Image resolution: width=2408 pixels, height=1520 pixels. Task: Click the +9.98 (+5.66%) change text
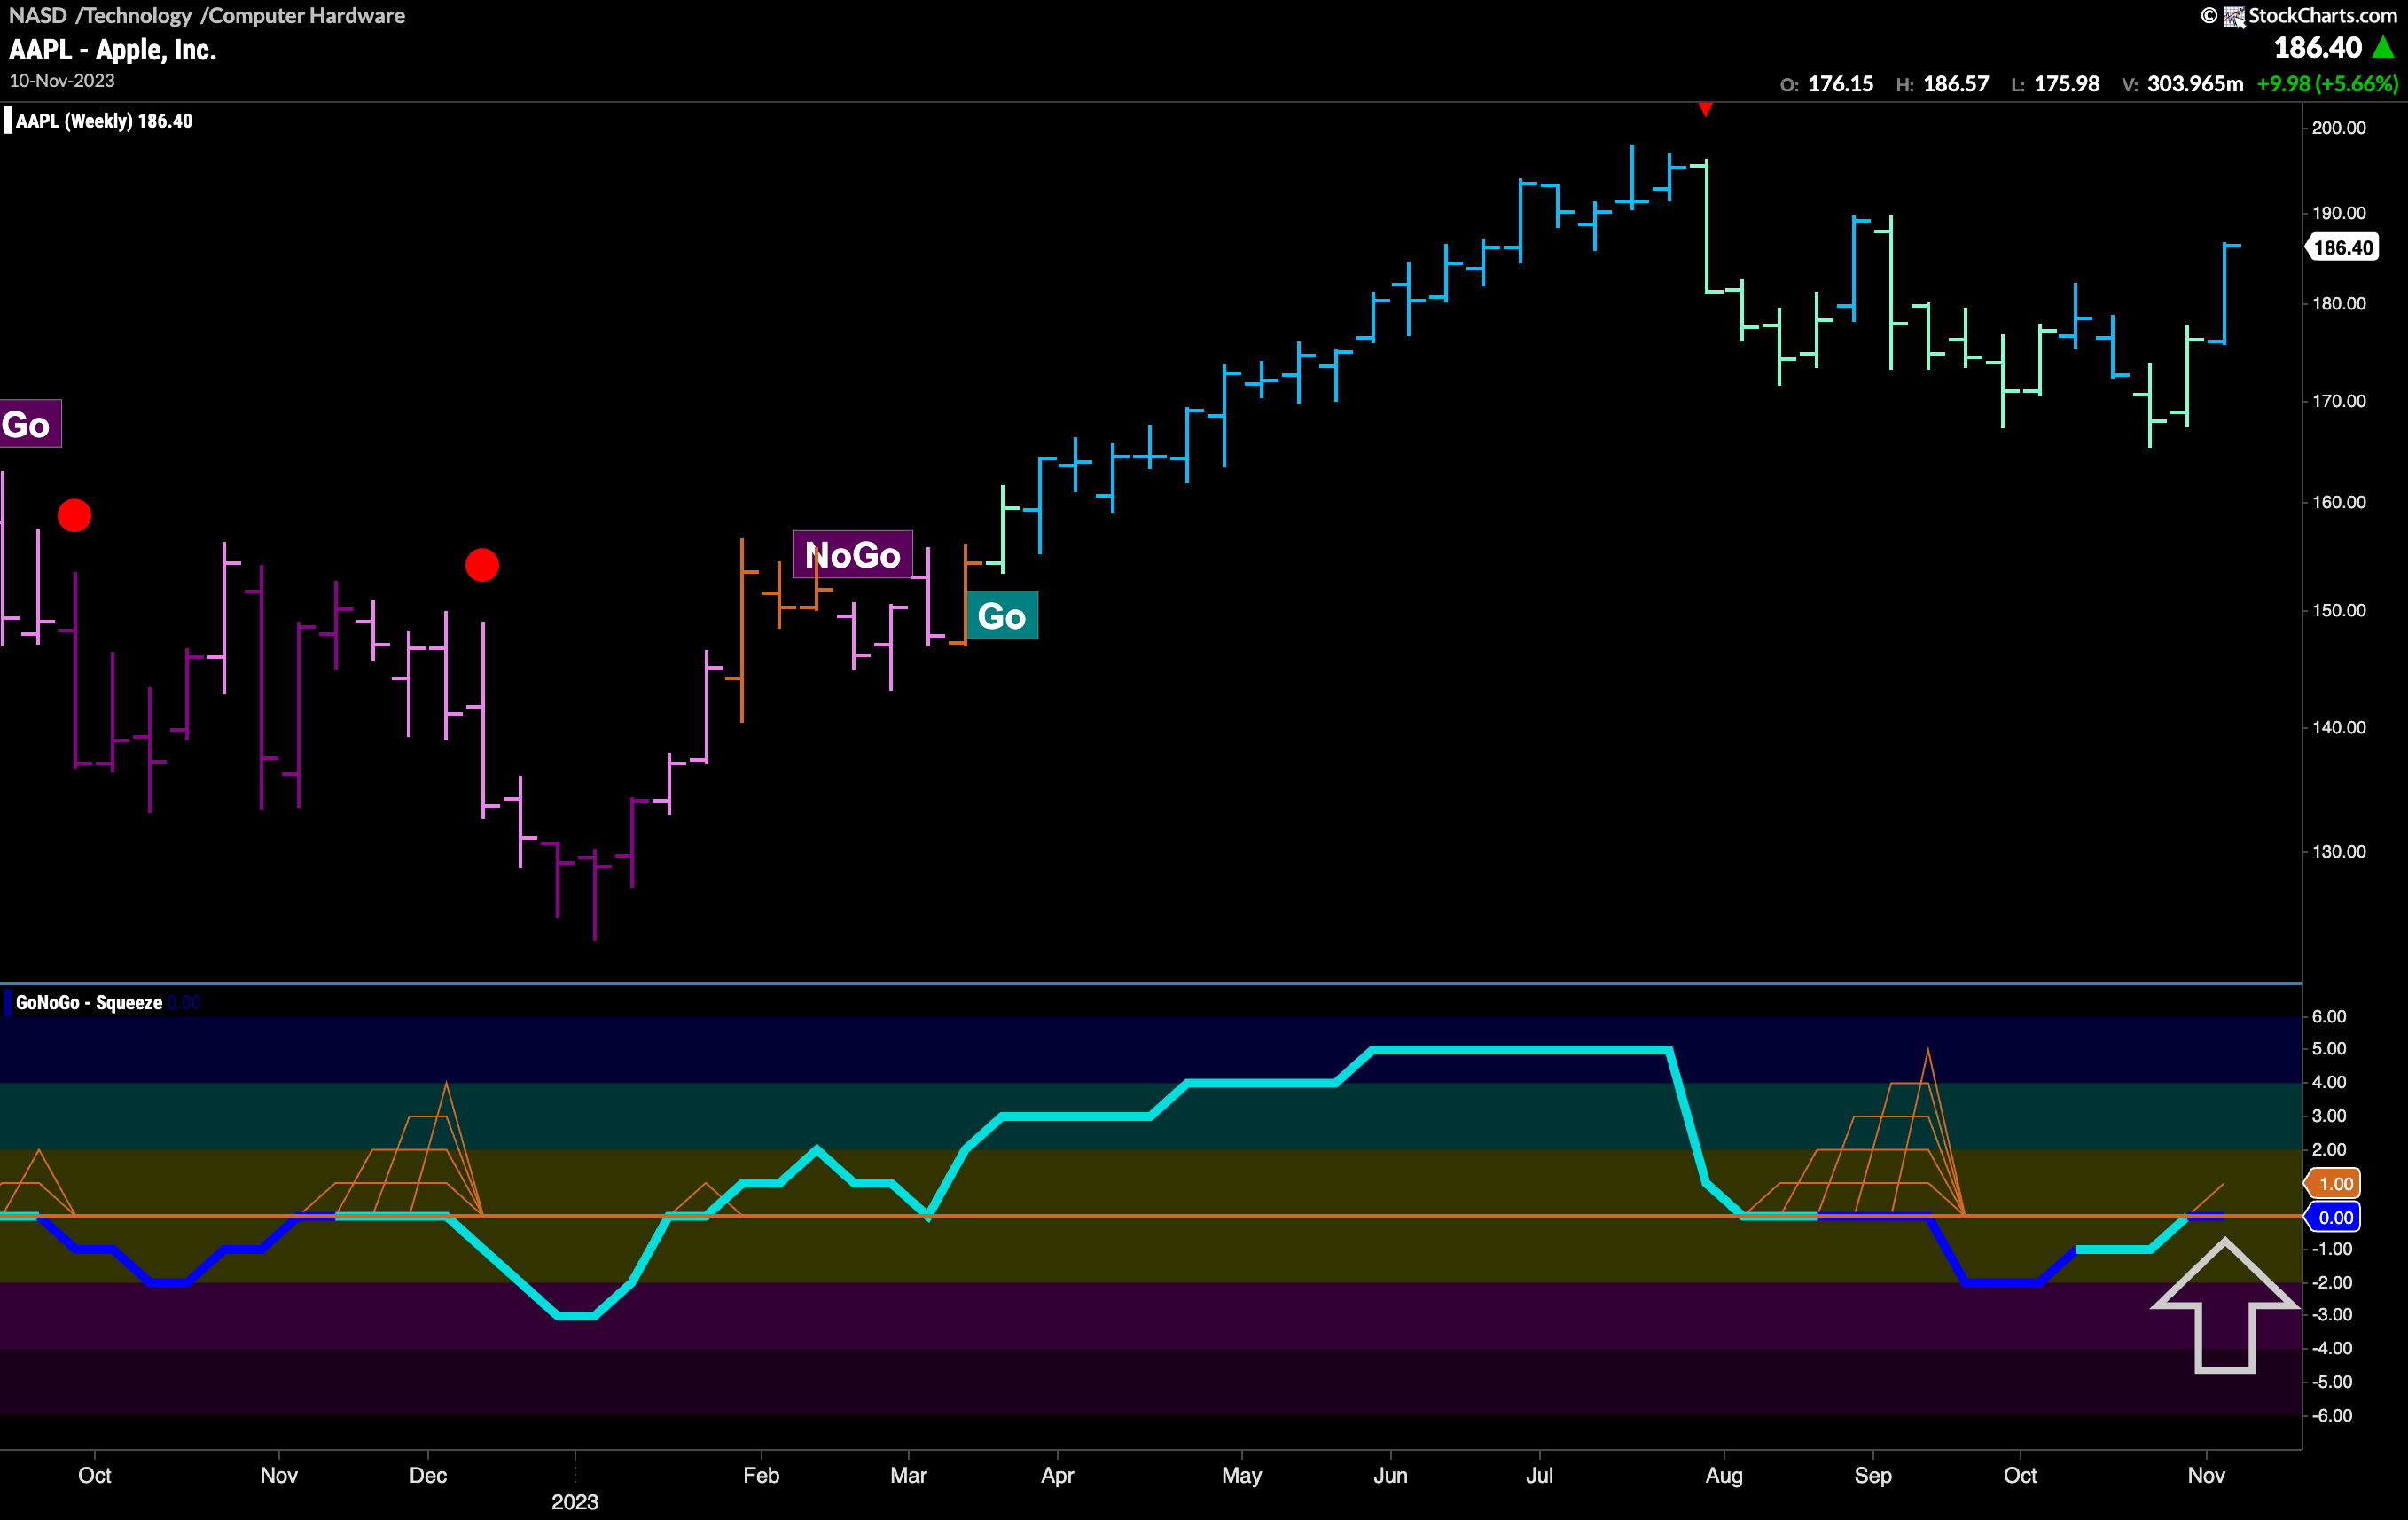(x=2327, y=84)
